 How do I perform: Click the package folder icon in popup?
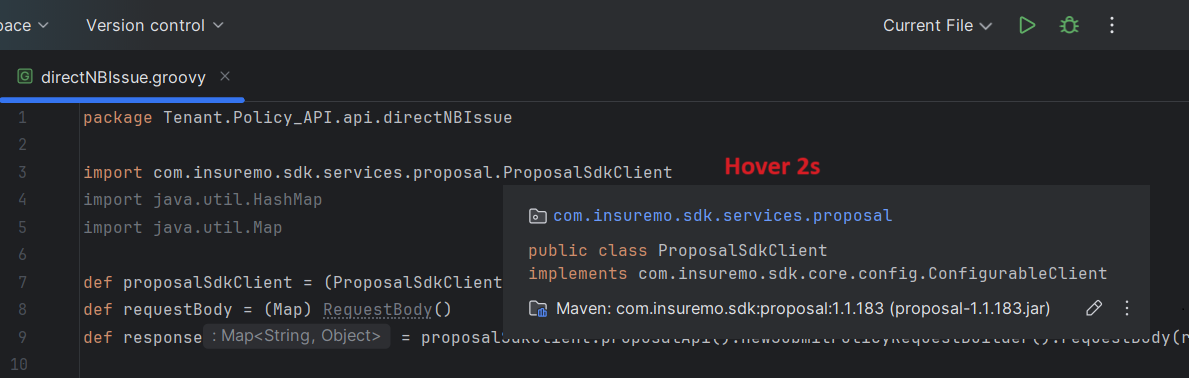coord(538,216)
